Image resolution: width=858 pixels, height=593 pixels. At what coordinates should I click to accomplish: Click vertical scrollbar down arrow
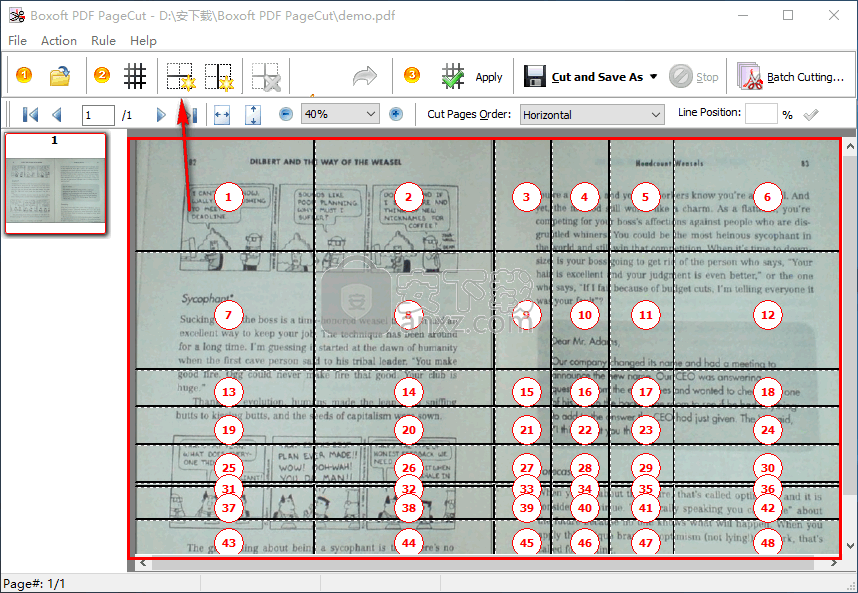pos(850,545)
